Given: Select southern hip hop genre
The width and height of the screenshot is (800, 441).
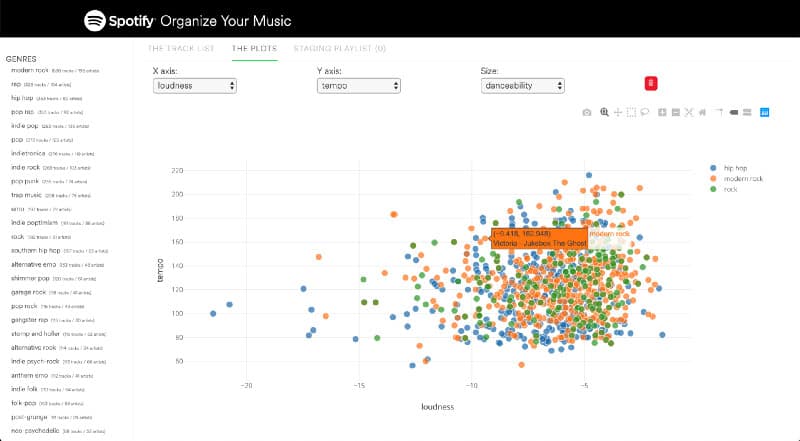Looking at the screenshot, I should pos(35,250).
